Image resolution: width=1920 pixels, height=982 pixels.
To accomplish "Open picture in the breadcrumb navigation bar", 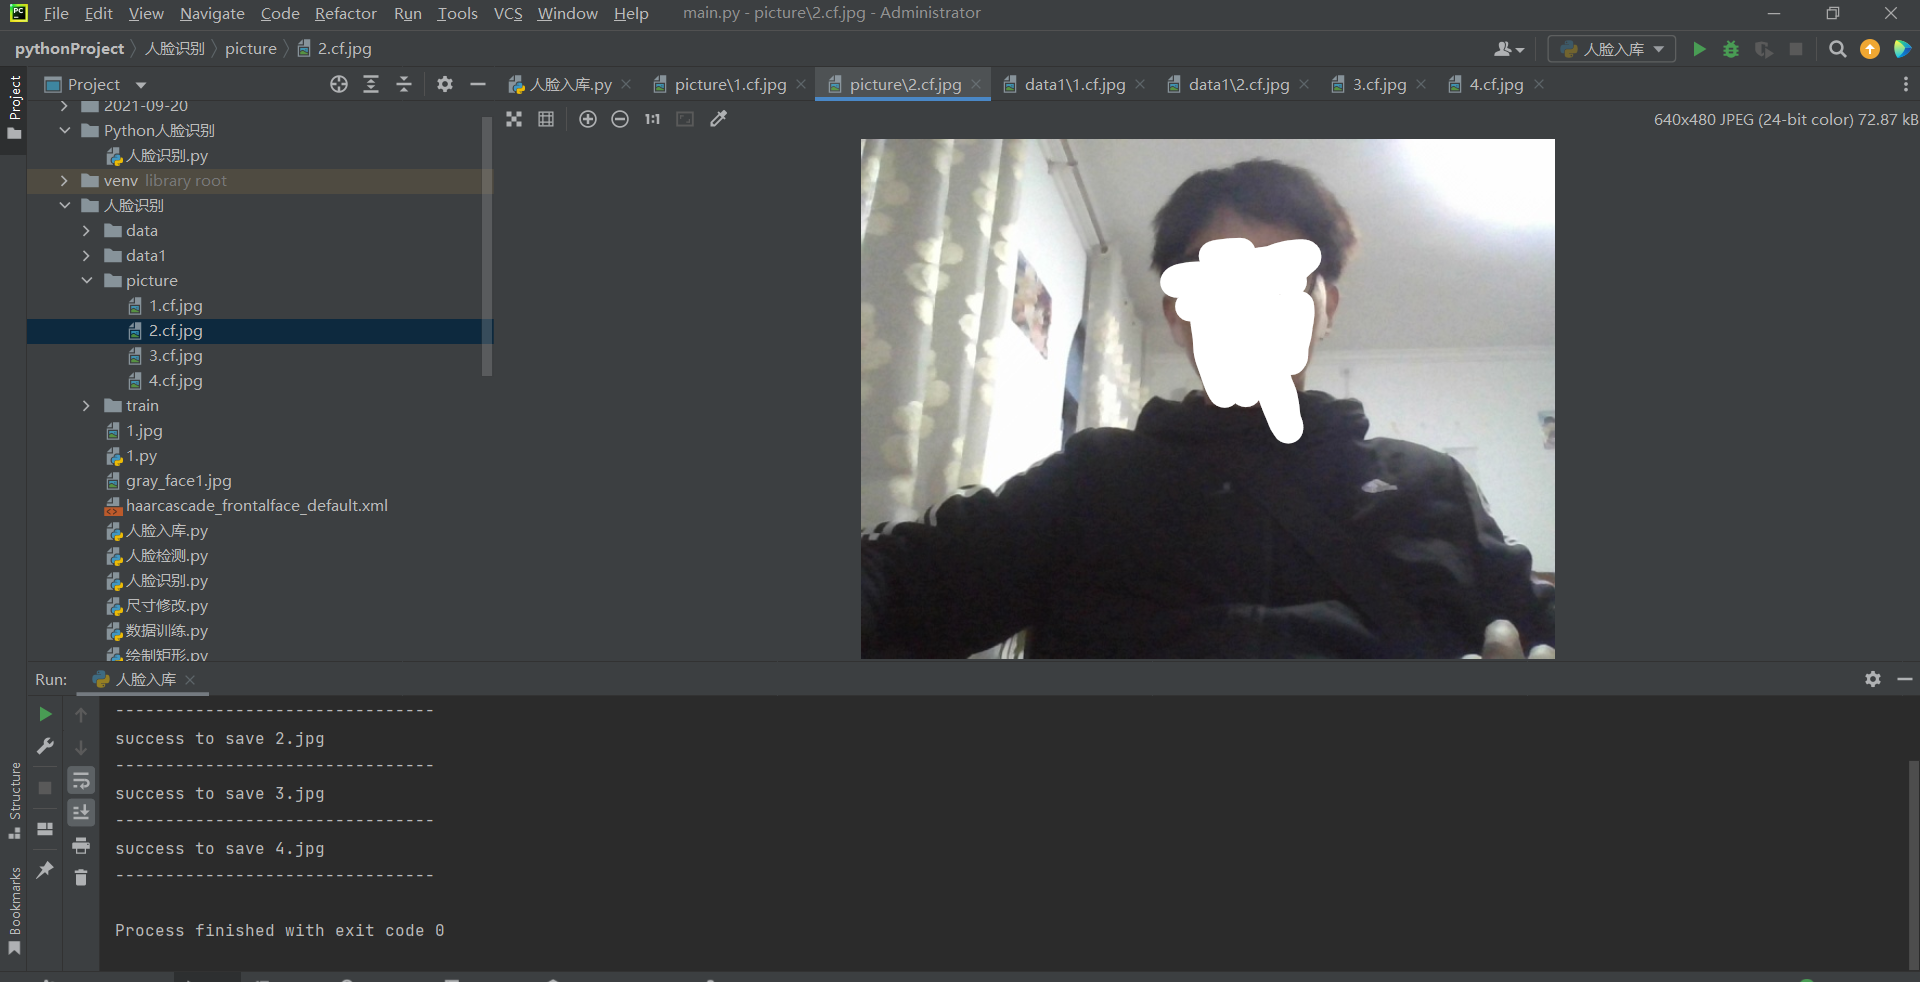I will [251, 47].
